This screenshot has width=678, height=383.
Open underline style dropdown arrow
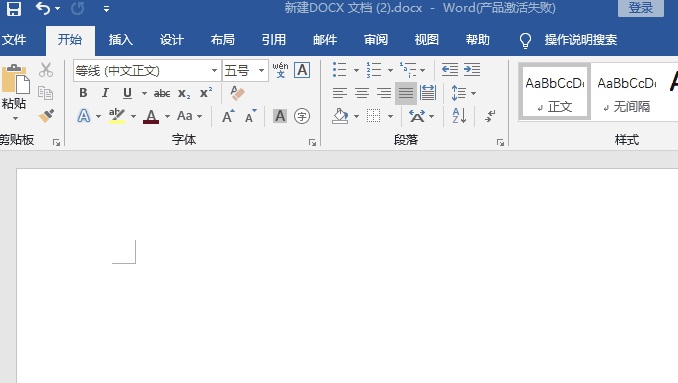(144, 93)
